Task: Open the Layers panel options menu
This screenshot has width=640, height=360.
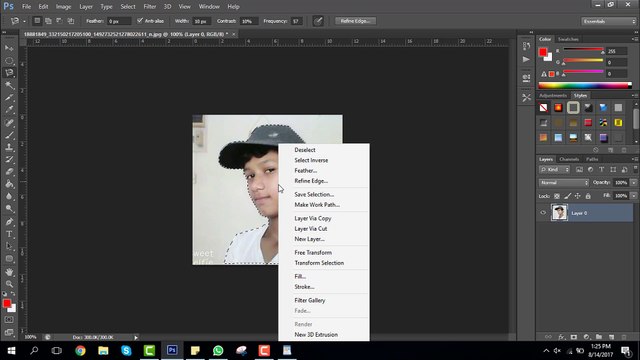Action: (634, 159)
